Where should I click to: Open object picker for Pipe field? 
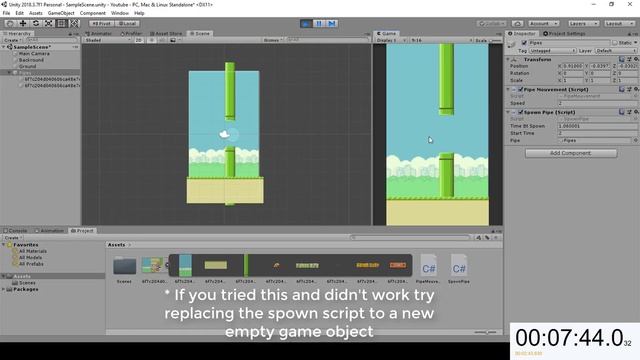click(x=635, y=140)
